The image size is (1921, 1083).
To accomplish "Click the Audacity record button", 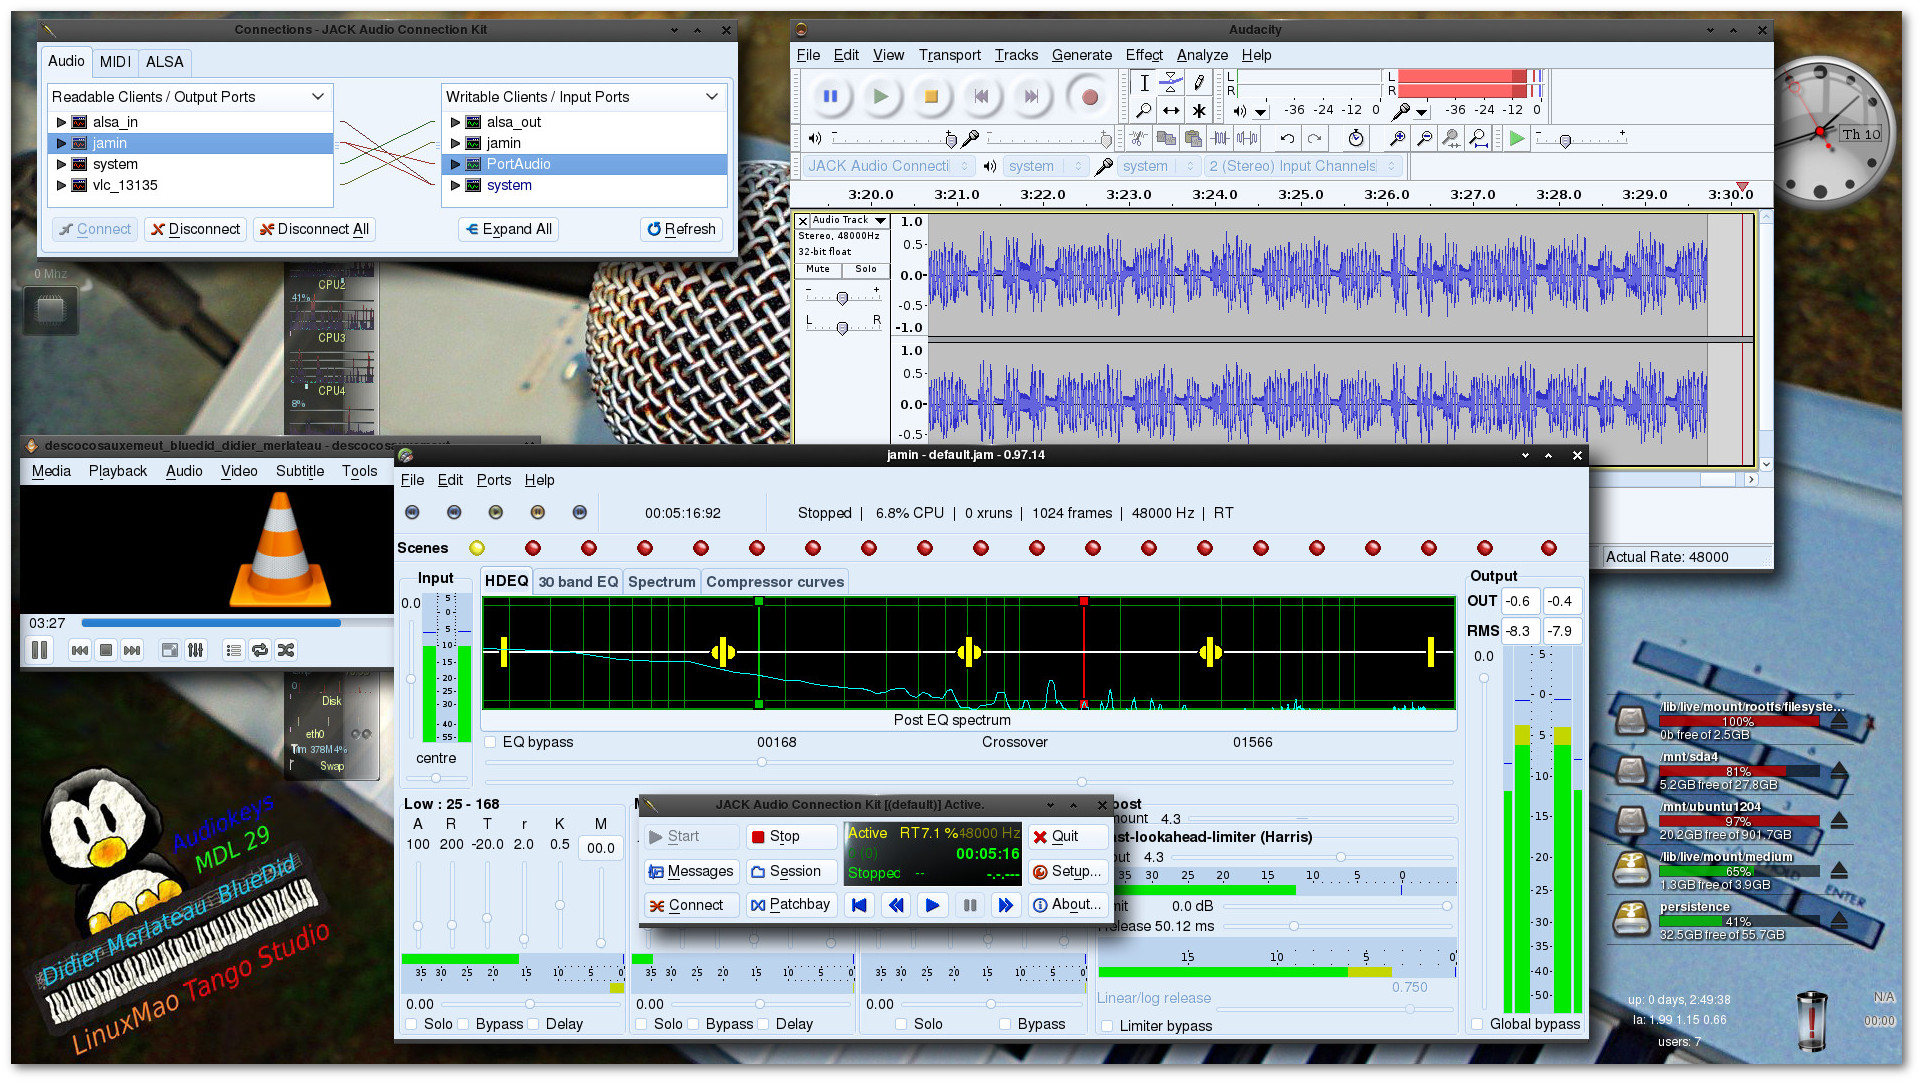I will point(1089,97).
